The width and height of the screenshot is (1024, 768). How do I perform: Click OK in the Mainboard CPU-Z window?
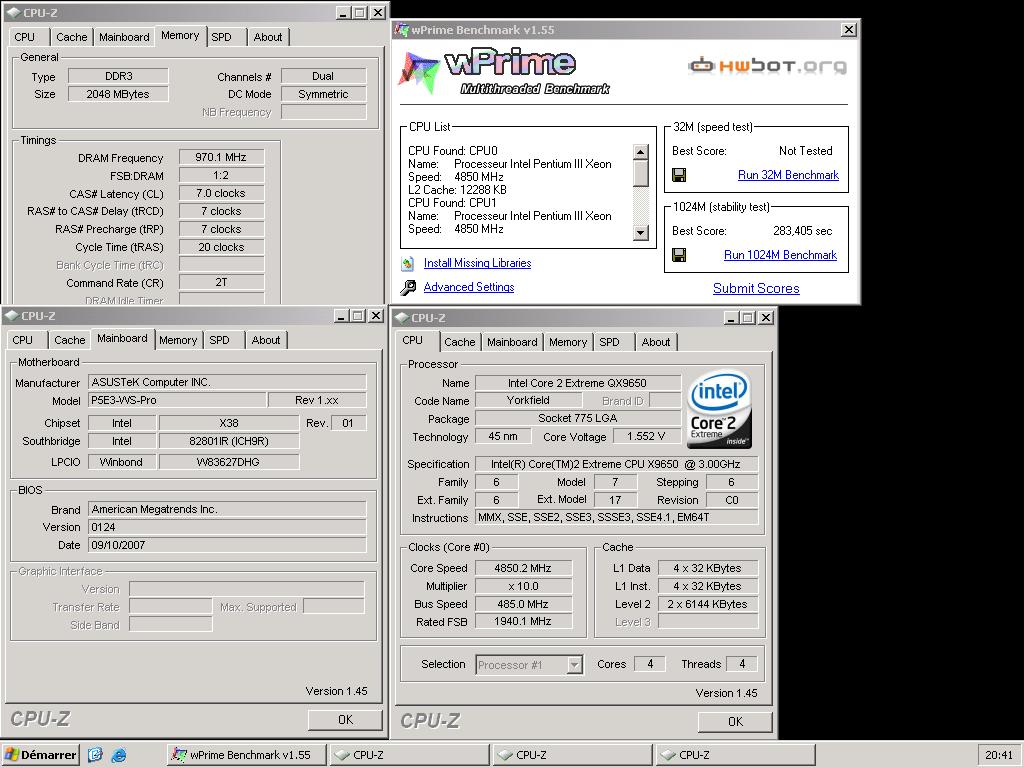click(345, 720)
